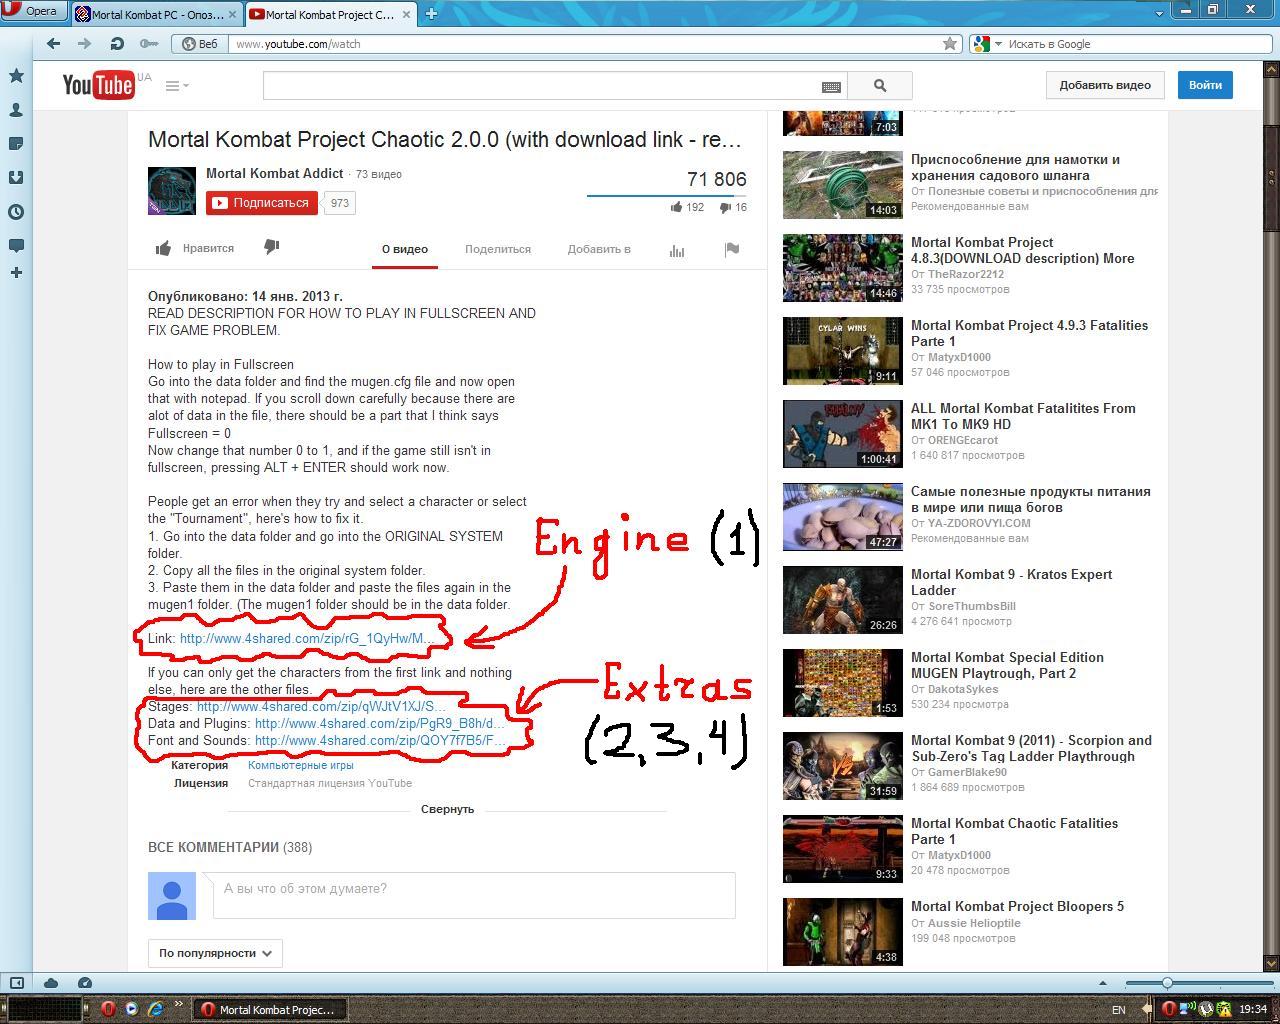Viewport: 1280px width, 1024px height.
Task: Click the EN language indicator in tray
Action: tap(1119, 1010)
